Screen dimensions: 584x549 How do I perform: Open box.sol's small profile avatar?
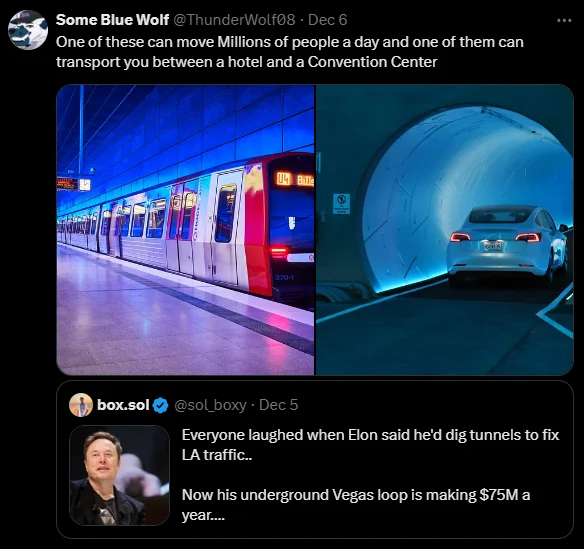pos(81,405)
